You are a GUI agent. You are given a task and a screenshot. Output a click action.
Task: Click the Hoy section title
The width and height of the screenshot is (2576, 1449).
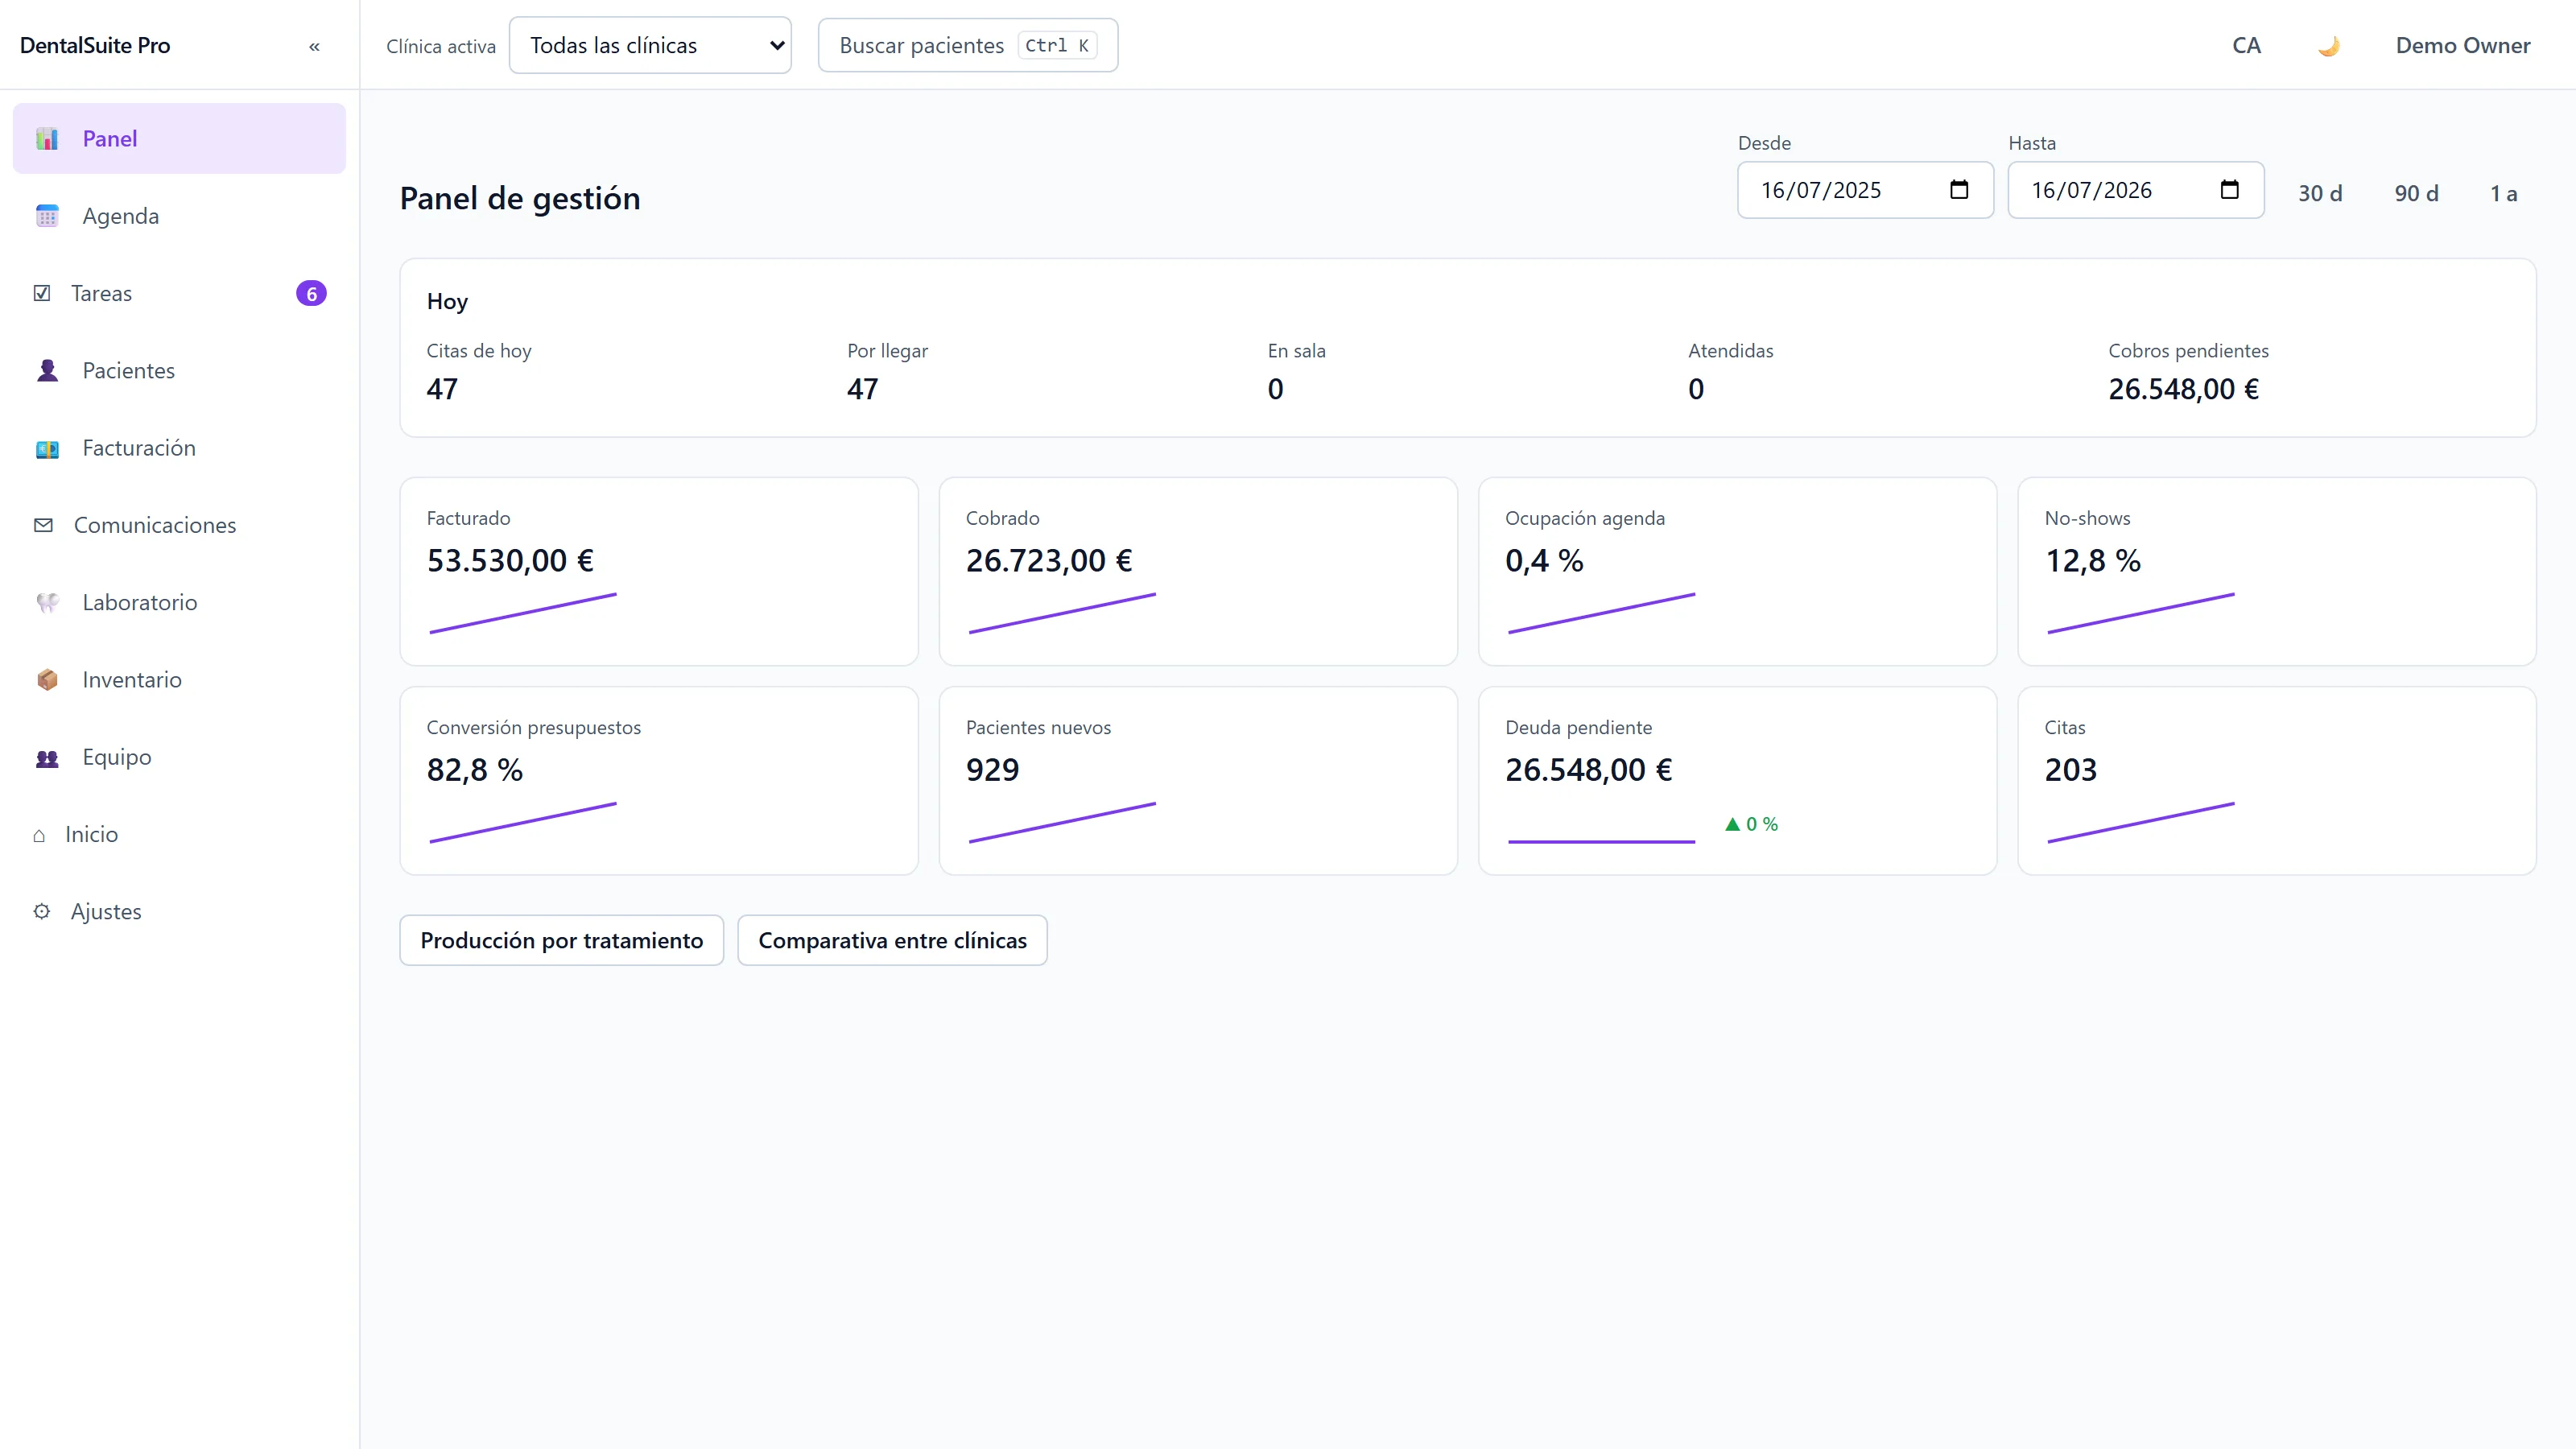pos(447,302)
